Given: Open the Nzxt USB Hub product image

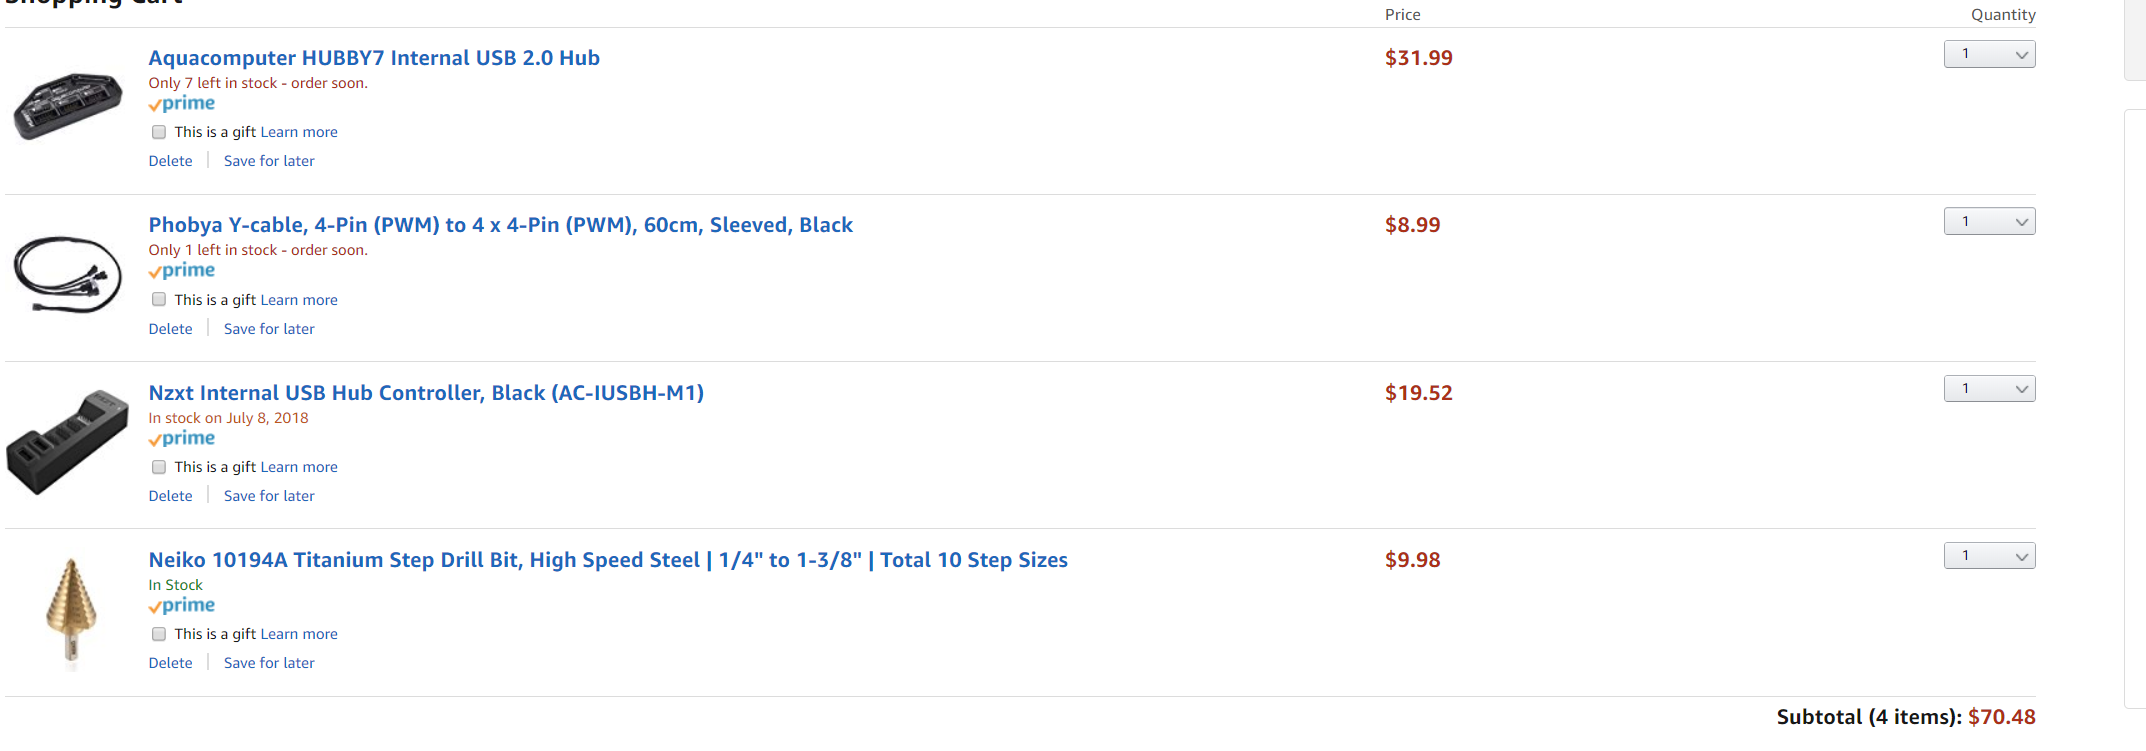Looking at the screenshot, I should click(x=67, y=442).
